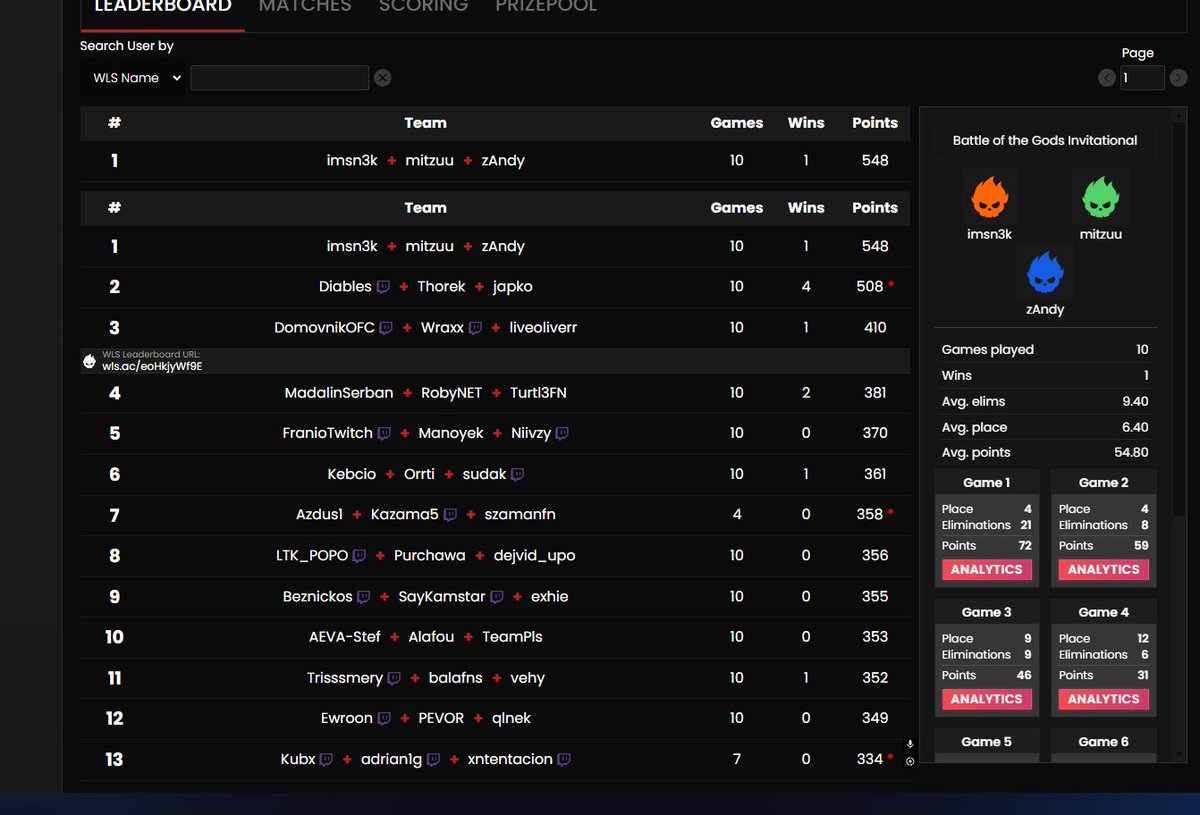Image resolution: width=1200 pixels, height=815 pixels.
Task: Open adrian1g Twitch icon
Action: 433,760
